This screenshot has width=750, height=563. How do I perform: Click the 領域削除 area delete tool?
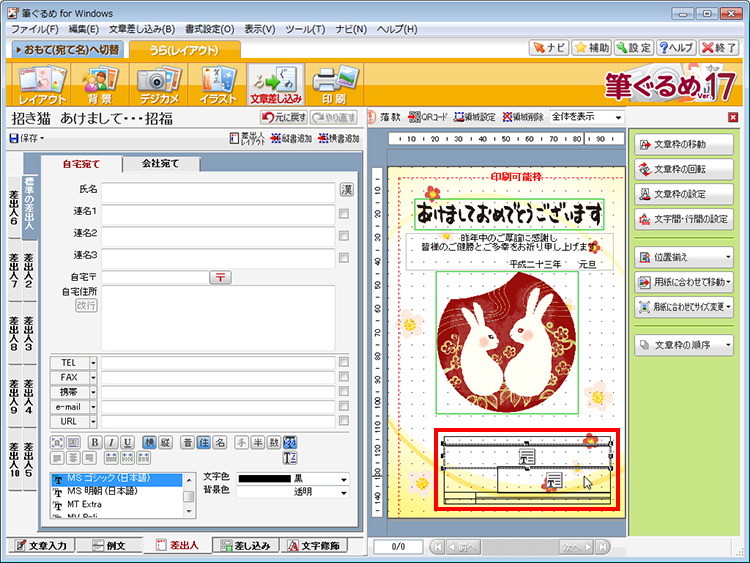point(523,117)
